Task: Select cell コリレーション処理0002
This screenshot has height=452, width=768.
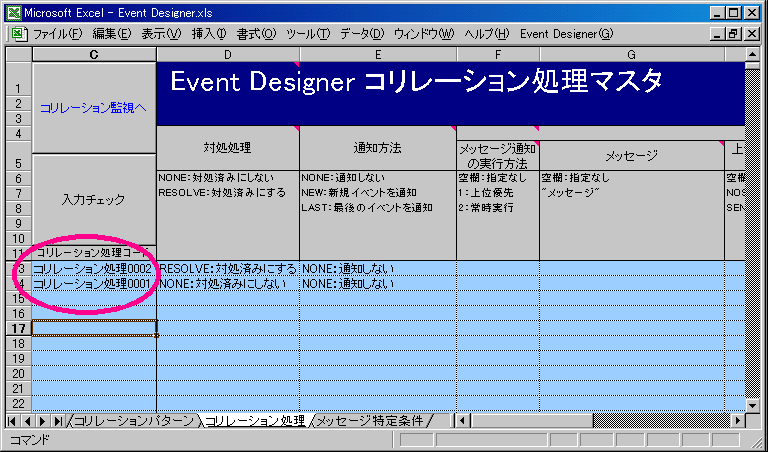Action: 94,268
